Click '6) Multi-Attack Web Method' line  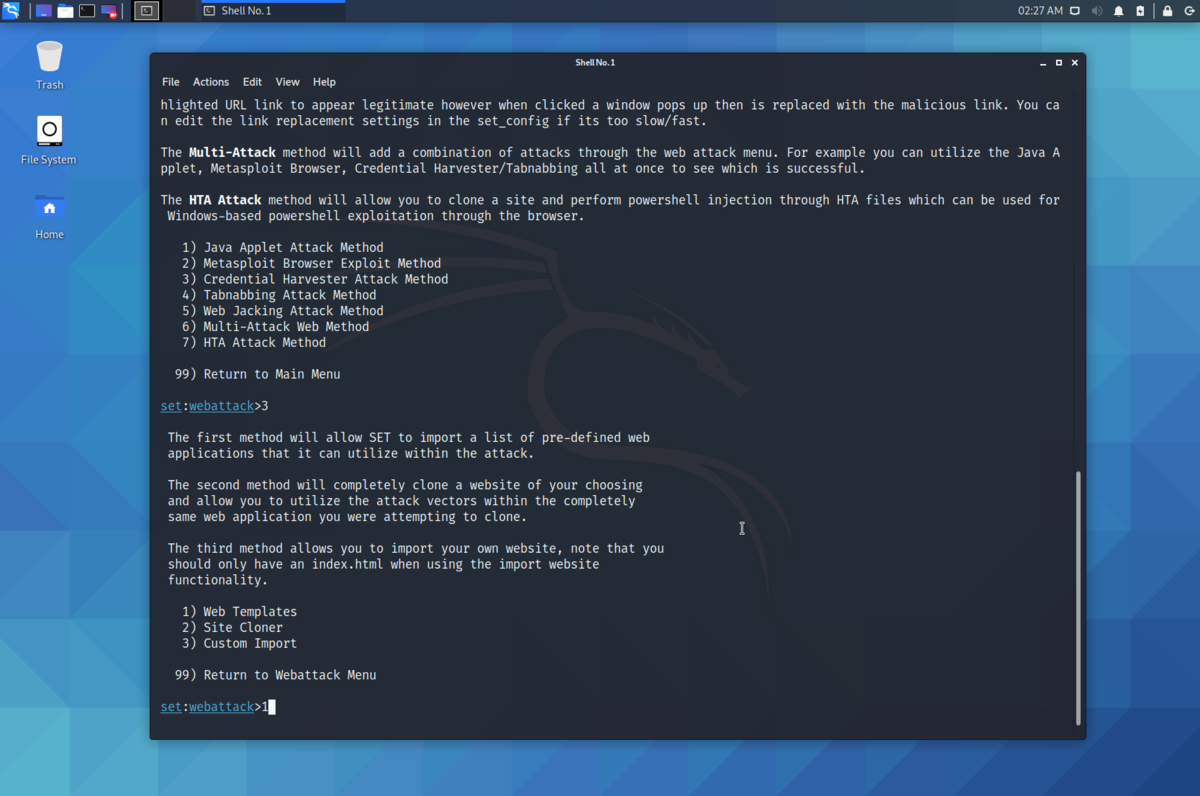(275, 326)
